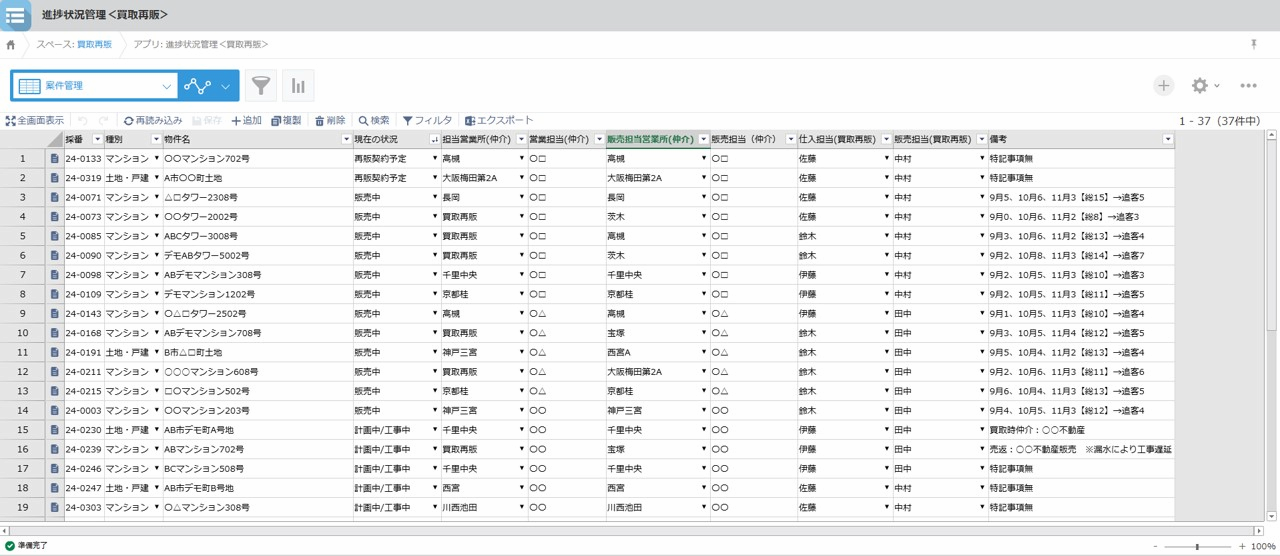Click 全画面表示 in the sheet toolbar
The width and height of the screenshot is (1280, 556).
coord(35,121)
